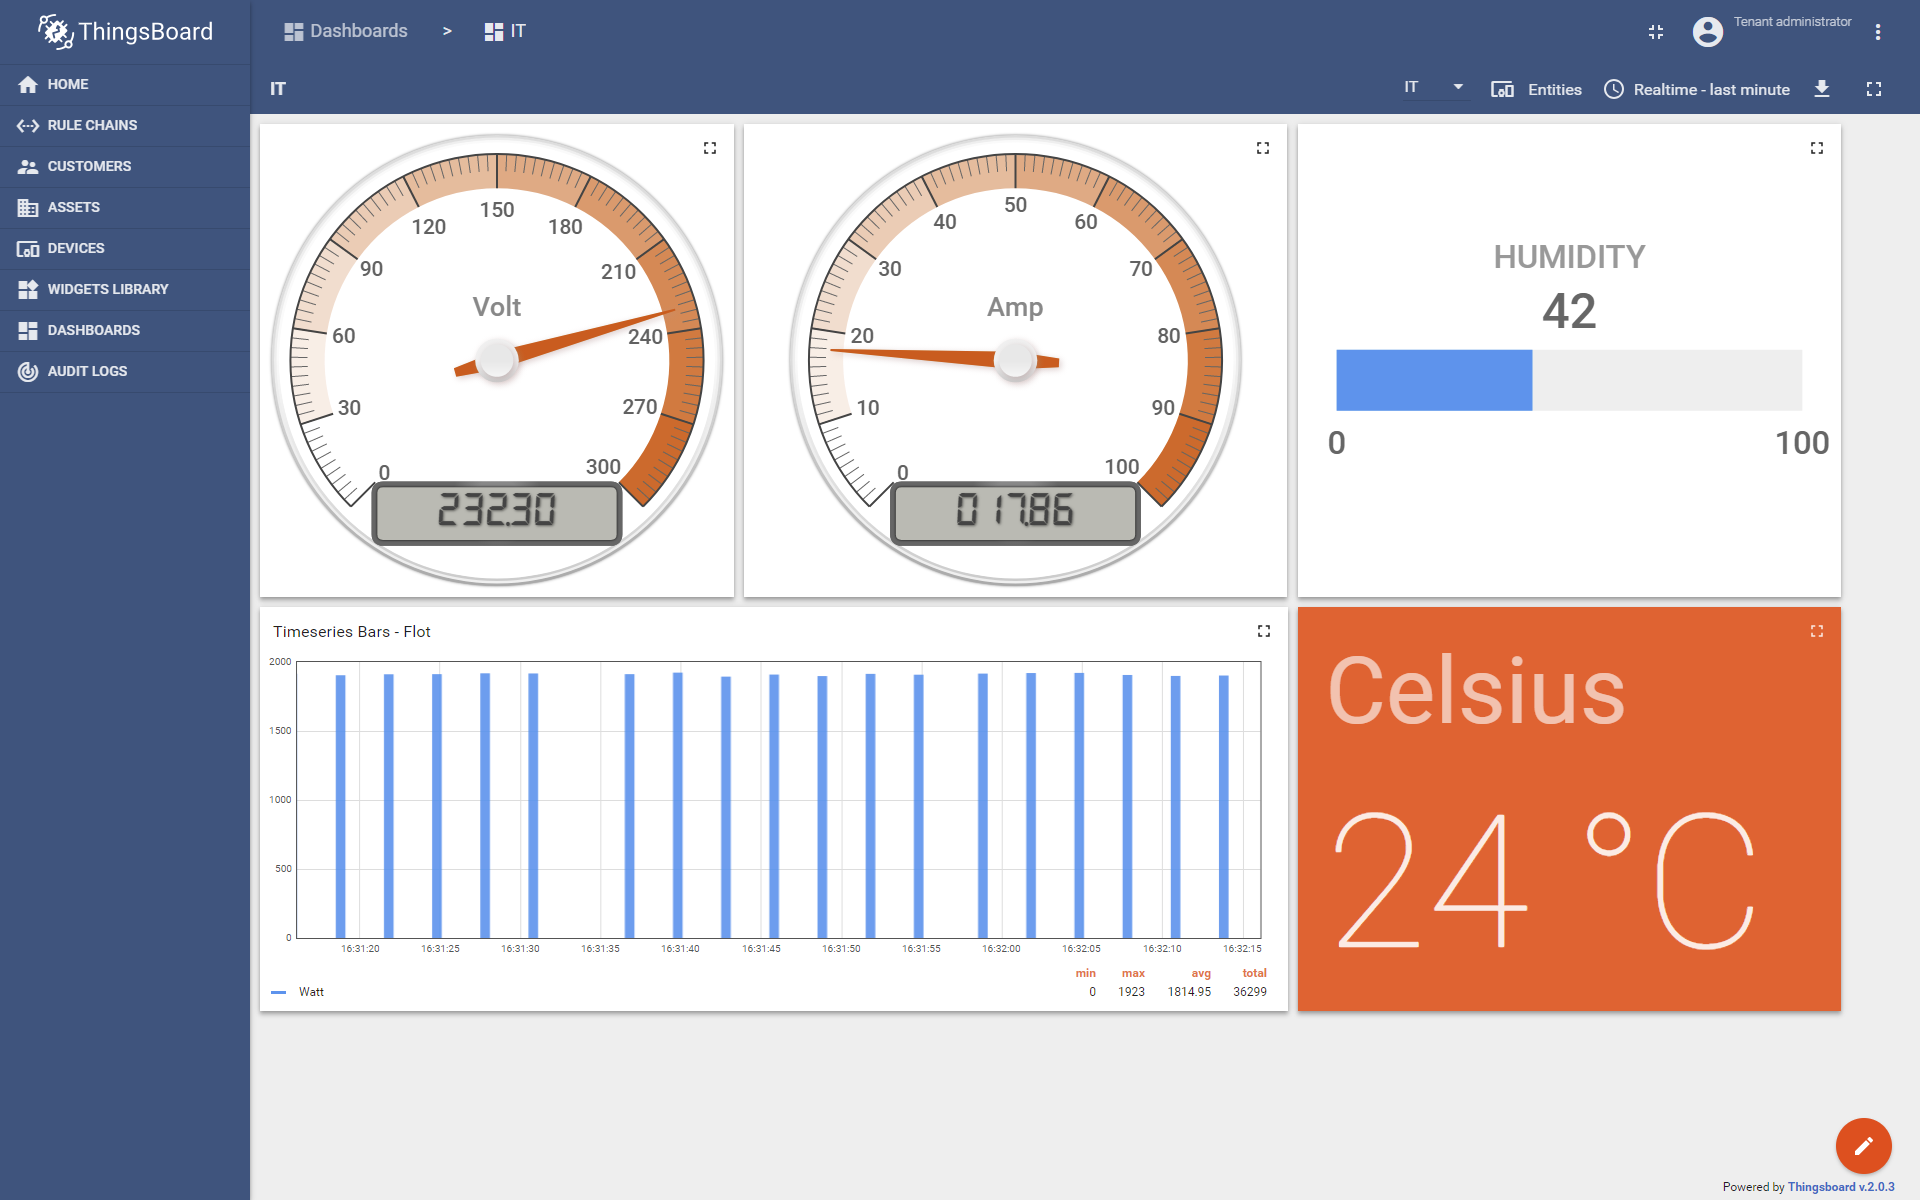Open the user account avatar icon

(x=1707, y=32)
